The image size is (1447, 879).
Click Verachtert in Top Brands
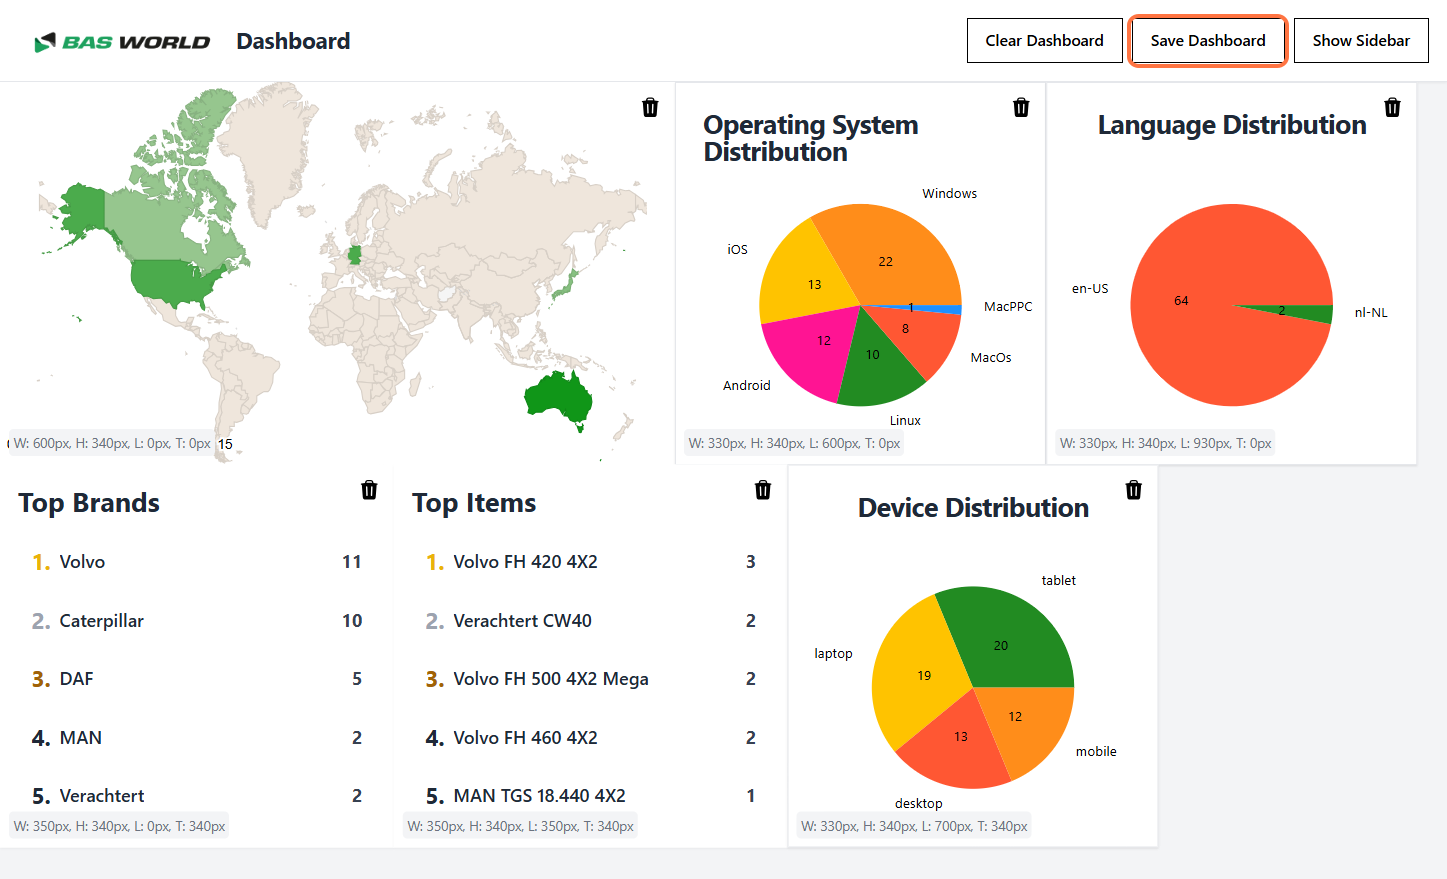[197, 796]
